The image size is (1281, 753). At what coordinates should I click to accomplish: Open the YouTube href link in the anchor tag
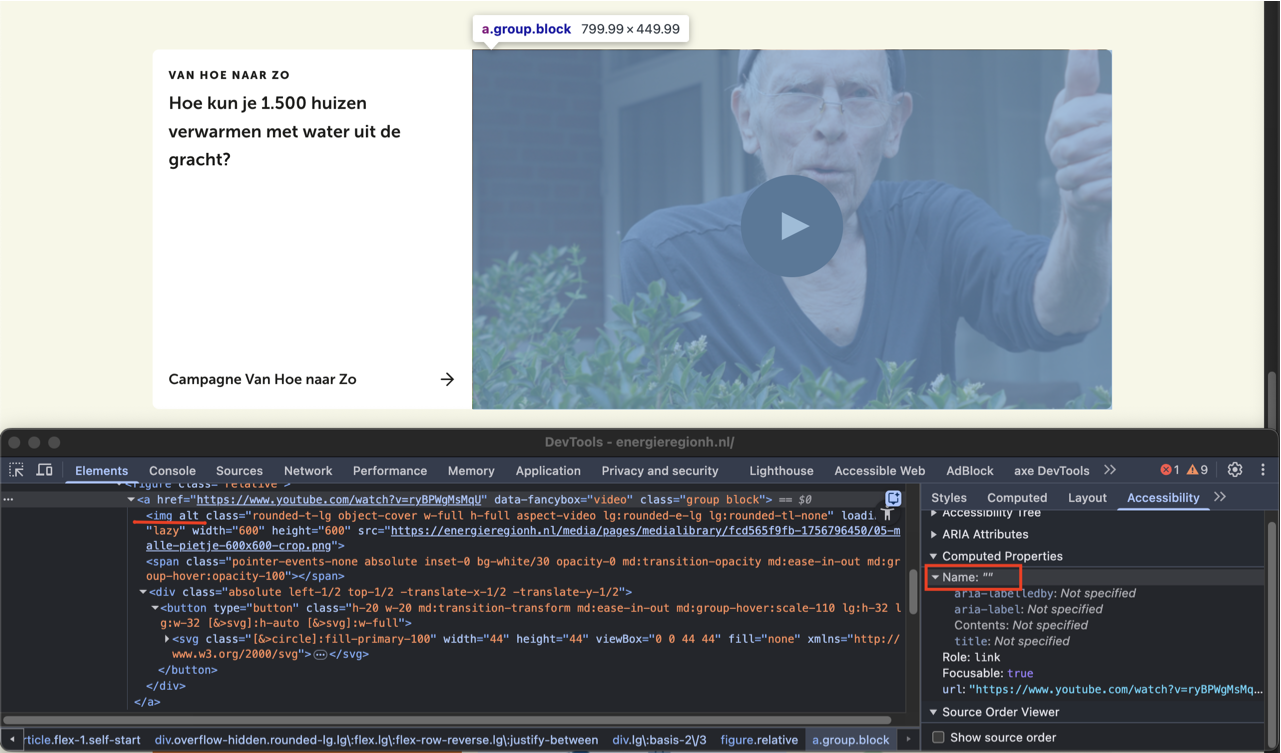(340, 499)
